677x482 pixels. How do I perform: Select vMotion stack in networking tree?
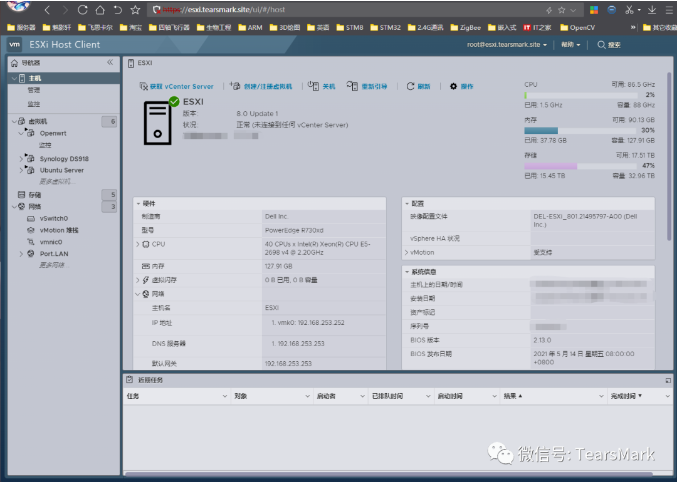click(x=59, y=230)
